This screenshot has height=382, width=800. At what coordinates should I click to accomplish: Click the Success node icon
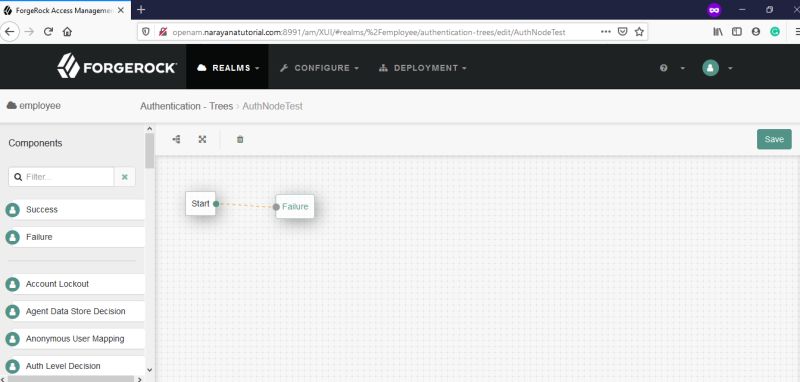(13, 210)
